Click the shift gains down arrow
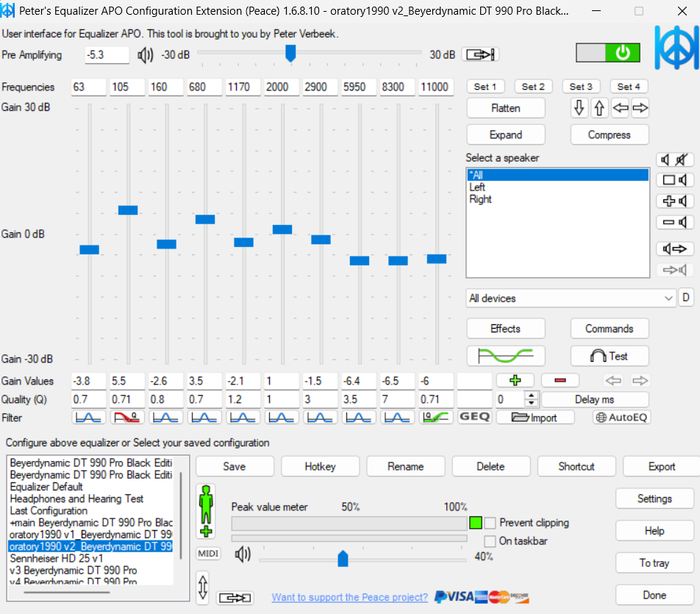Image resolution: width=700 pixels, height=614 pixels. point(579,108)
